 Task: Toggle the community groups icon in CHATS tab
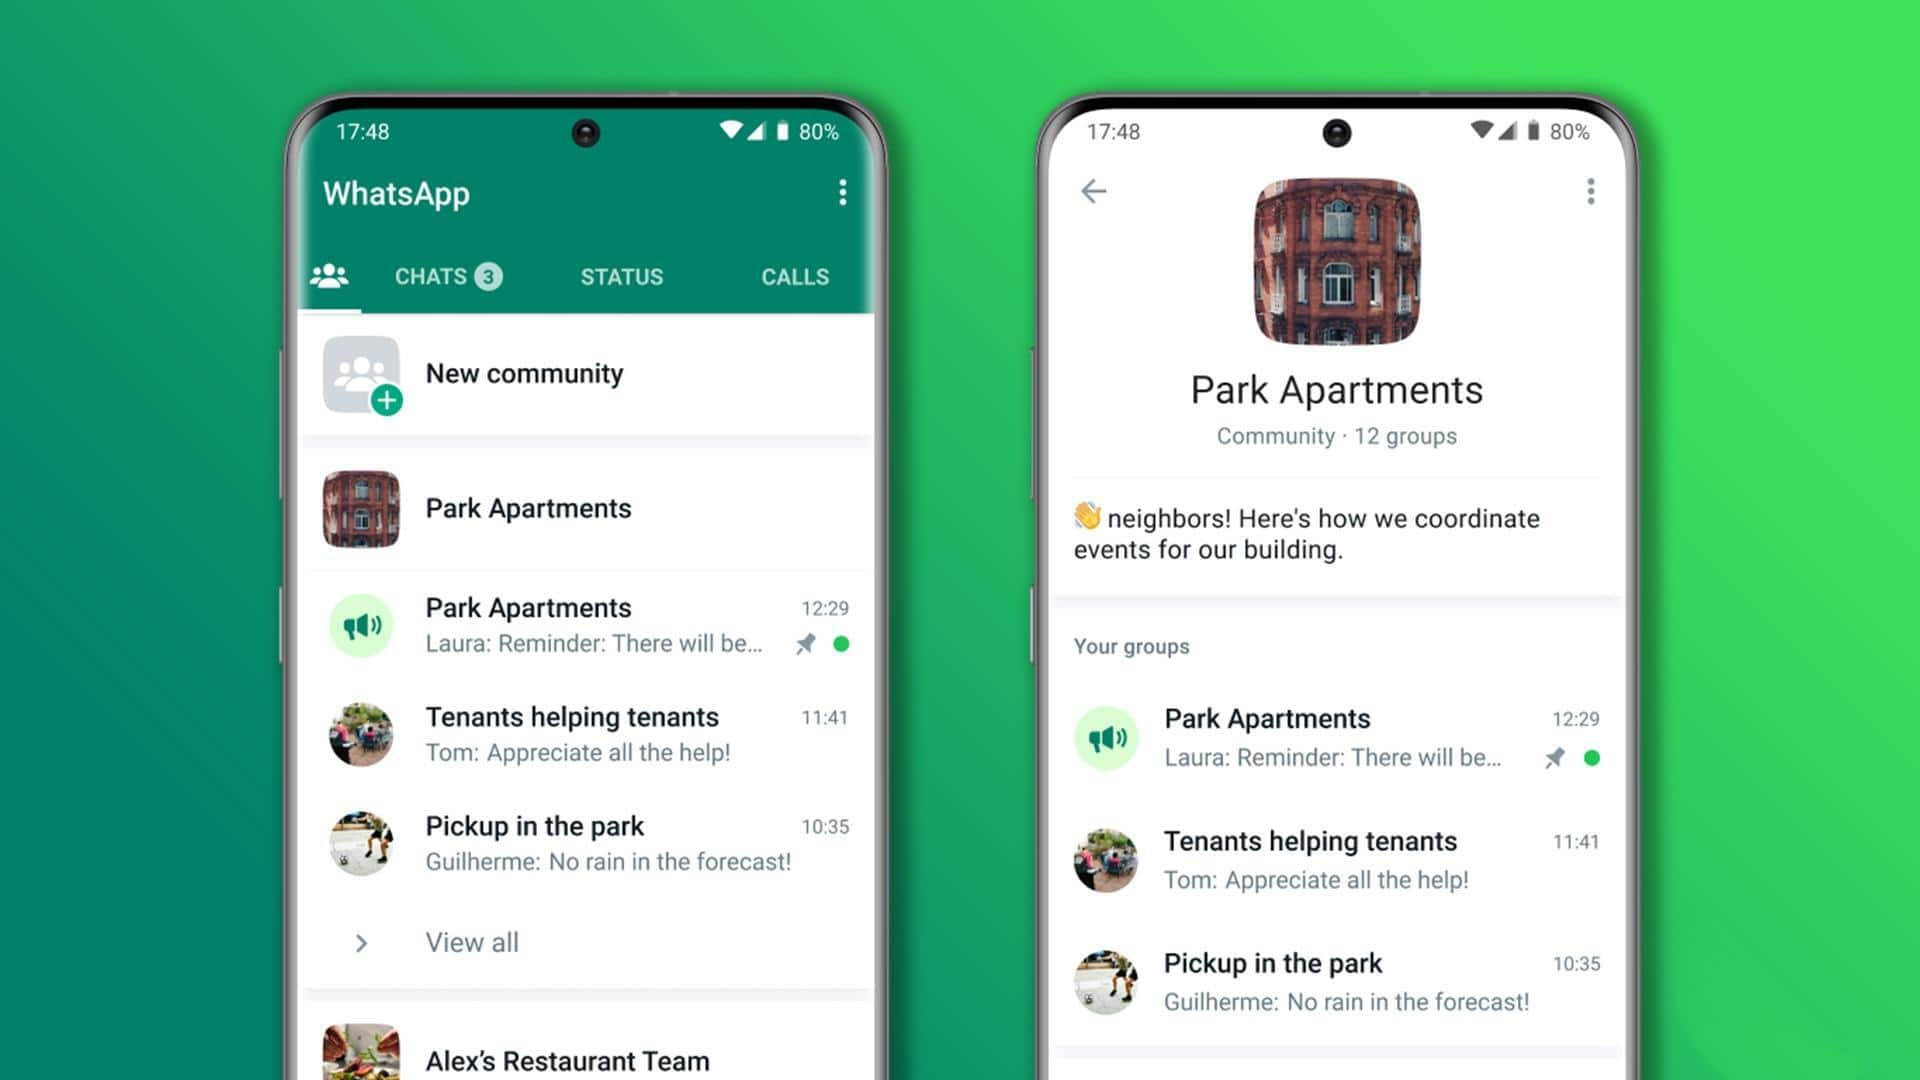tap(331, 276)
